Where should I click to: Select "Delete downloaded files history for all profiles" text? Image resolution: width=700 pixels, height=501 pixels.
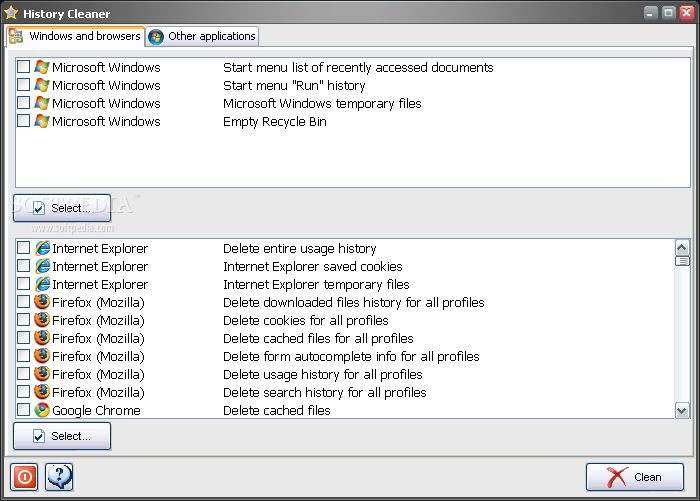[354, 303]
